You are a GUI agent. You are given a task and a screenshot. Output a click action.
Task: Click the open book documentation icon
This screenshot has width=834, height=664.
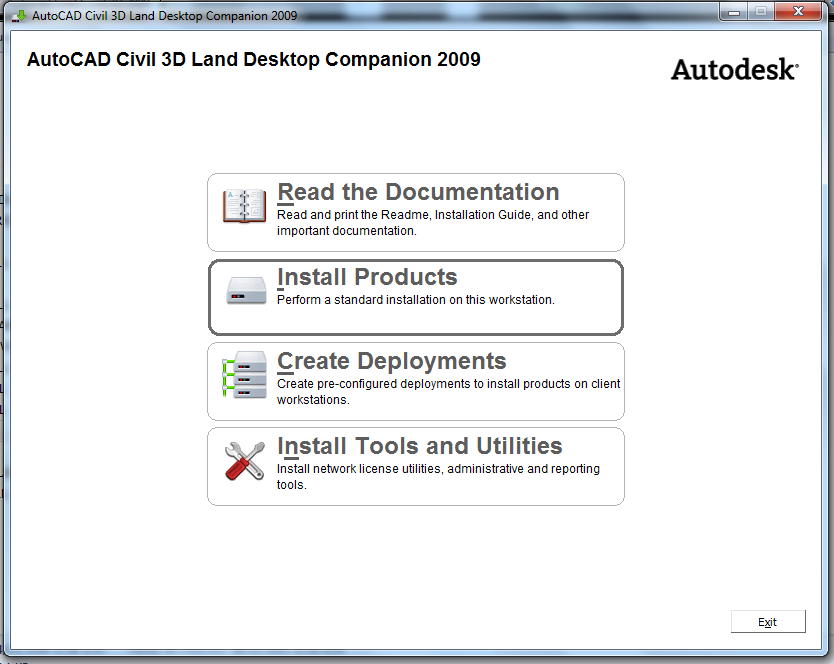pyautogui.click(x=245, y=206)
